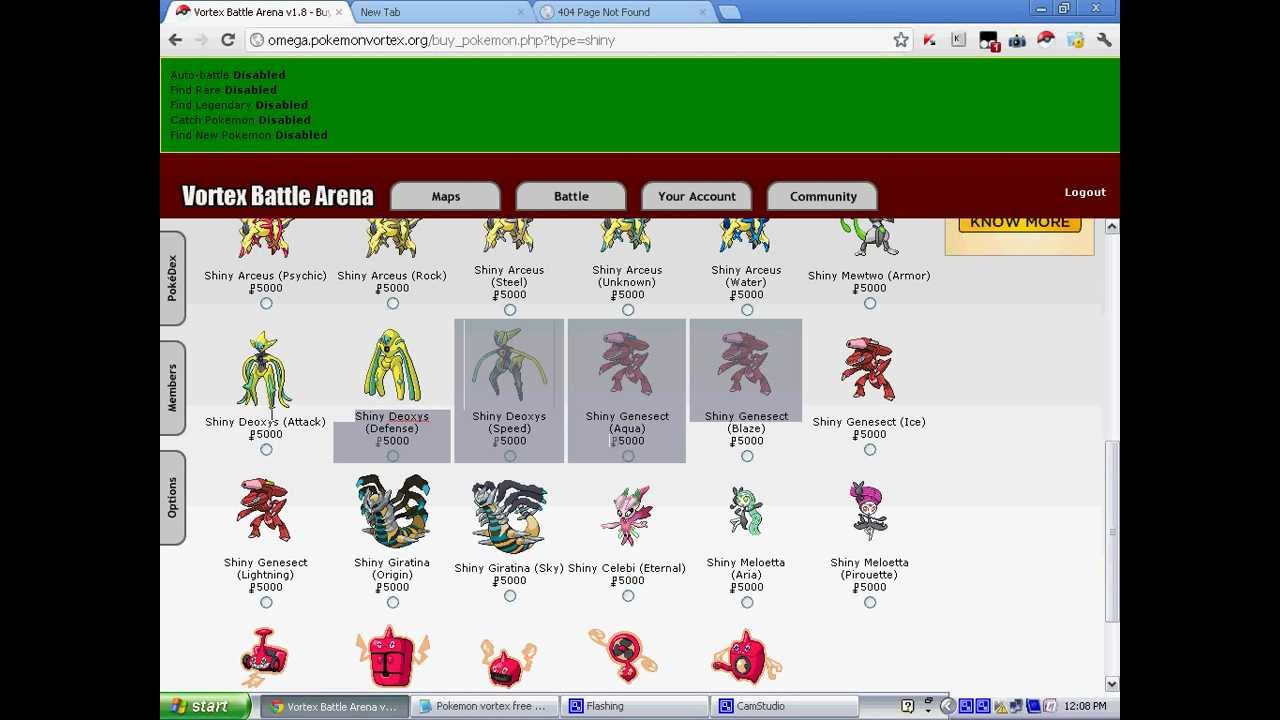Viewport: 1280px width, 720px height.
Task: Click Shiny Genesect (Ice) sprite
Action: pyautogui.click(x=869, y=370)
